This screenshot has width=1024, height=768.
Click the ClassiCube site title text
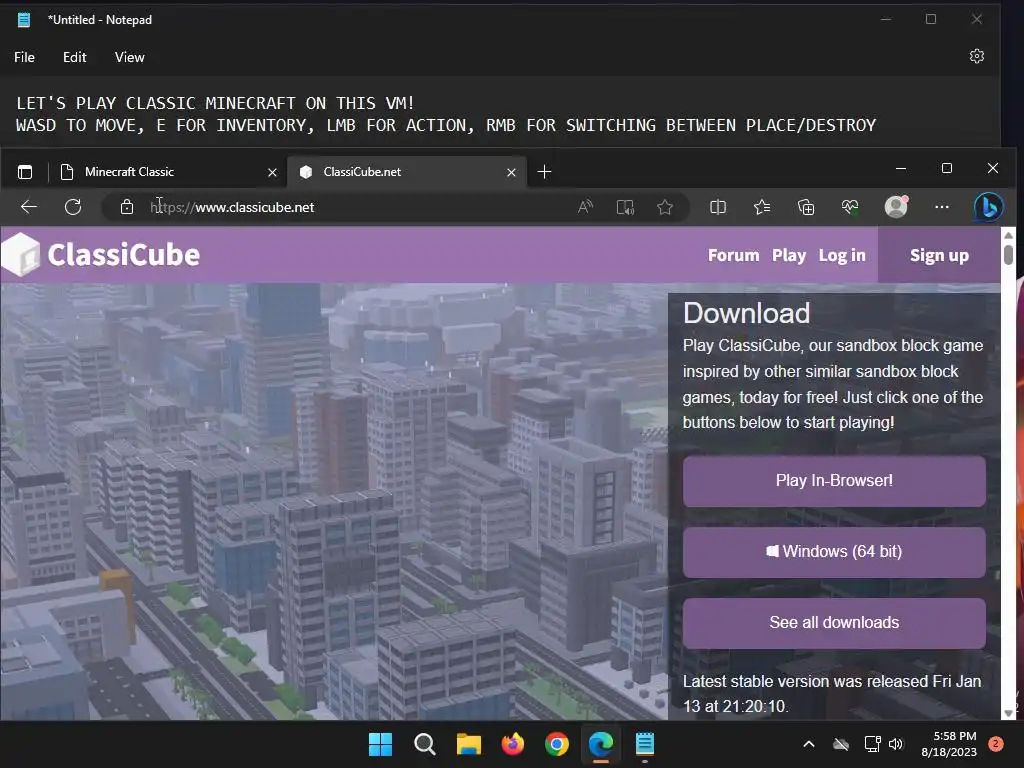[x=123, y=255]
